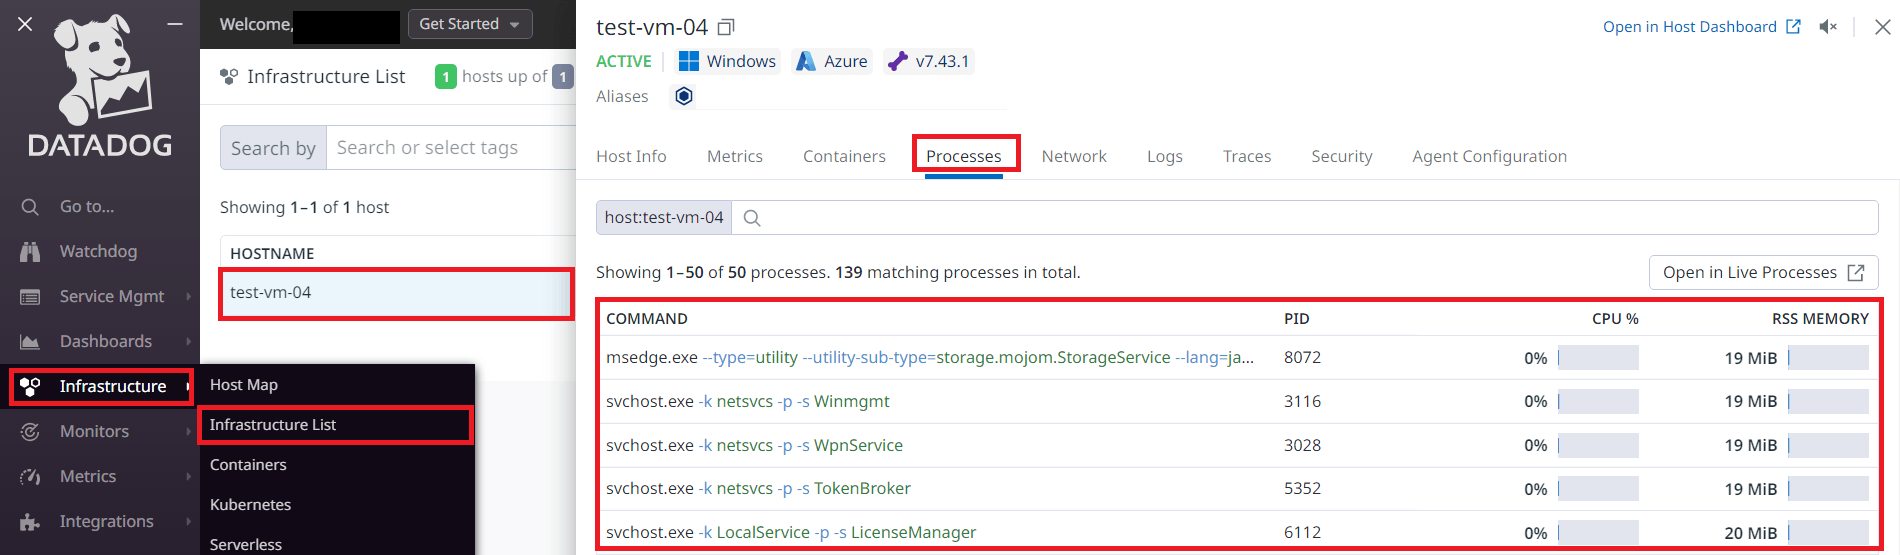Copy hostname icon next to test-vm-04
The width and height of the screenshot is (1900, 555).
click(x=727, y=28)
